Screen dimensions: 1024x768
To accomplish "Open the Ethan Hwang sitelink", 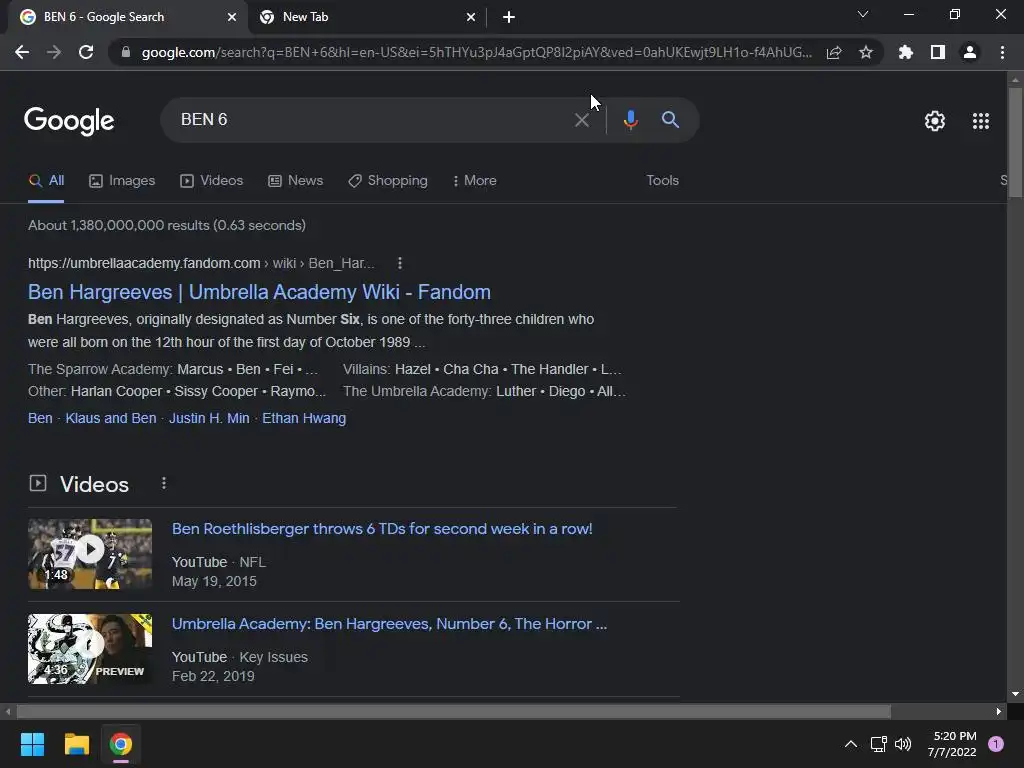I will pos(304,418).
